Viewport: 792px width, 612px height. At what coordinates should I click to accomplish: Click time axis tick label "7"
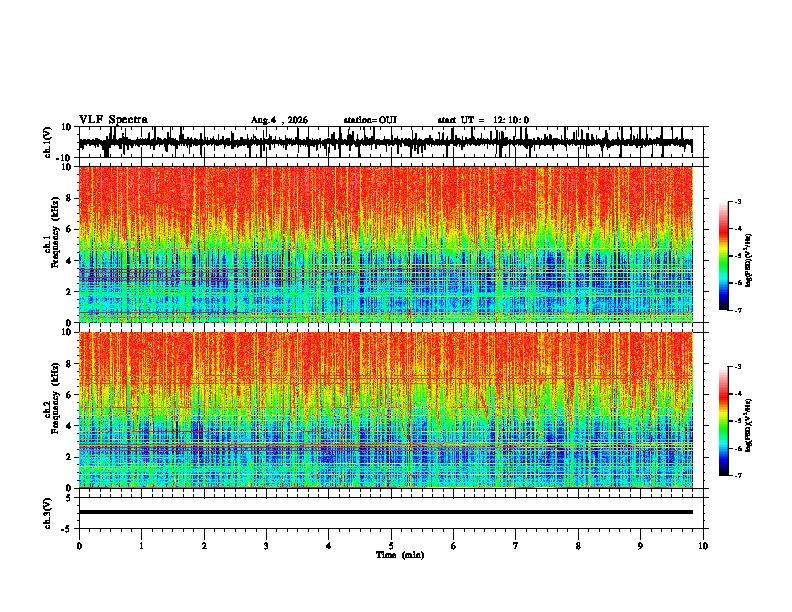pos(516,546)
